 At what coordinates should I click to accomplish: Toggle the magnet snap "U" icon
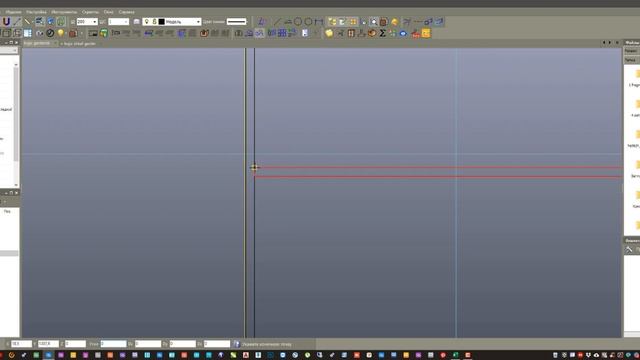pyautogui.click(x=6, y=22)
